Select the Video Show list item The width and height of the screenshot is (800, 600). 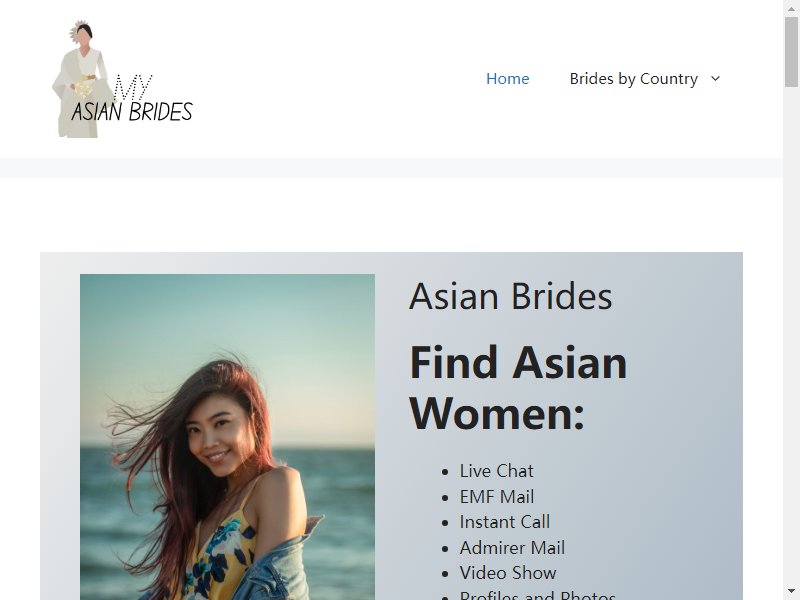(x=508, y=573)
